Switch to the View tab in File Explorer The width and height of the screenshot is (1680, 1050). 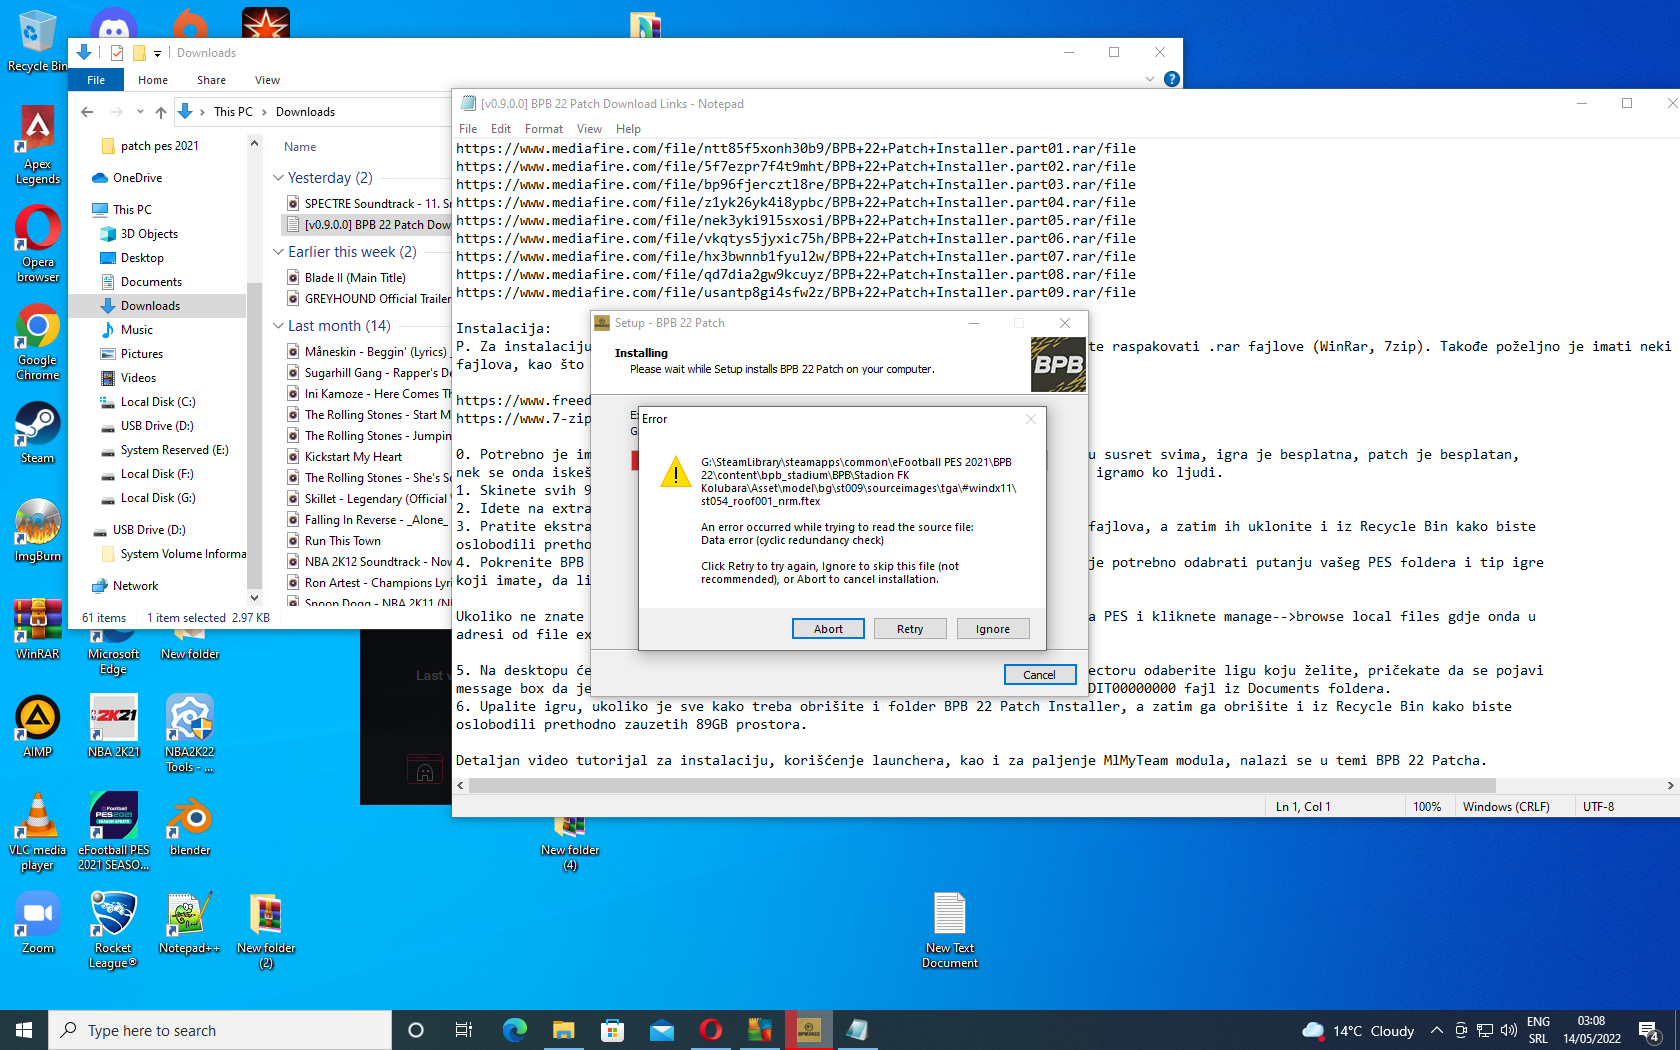tap(267, 80)
